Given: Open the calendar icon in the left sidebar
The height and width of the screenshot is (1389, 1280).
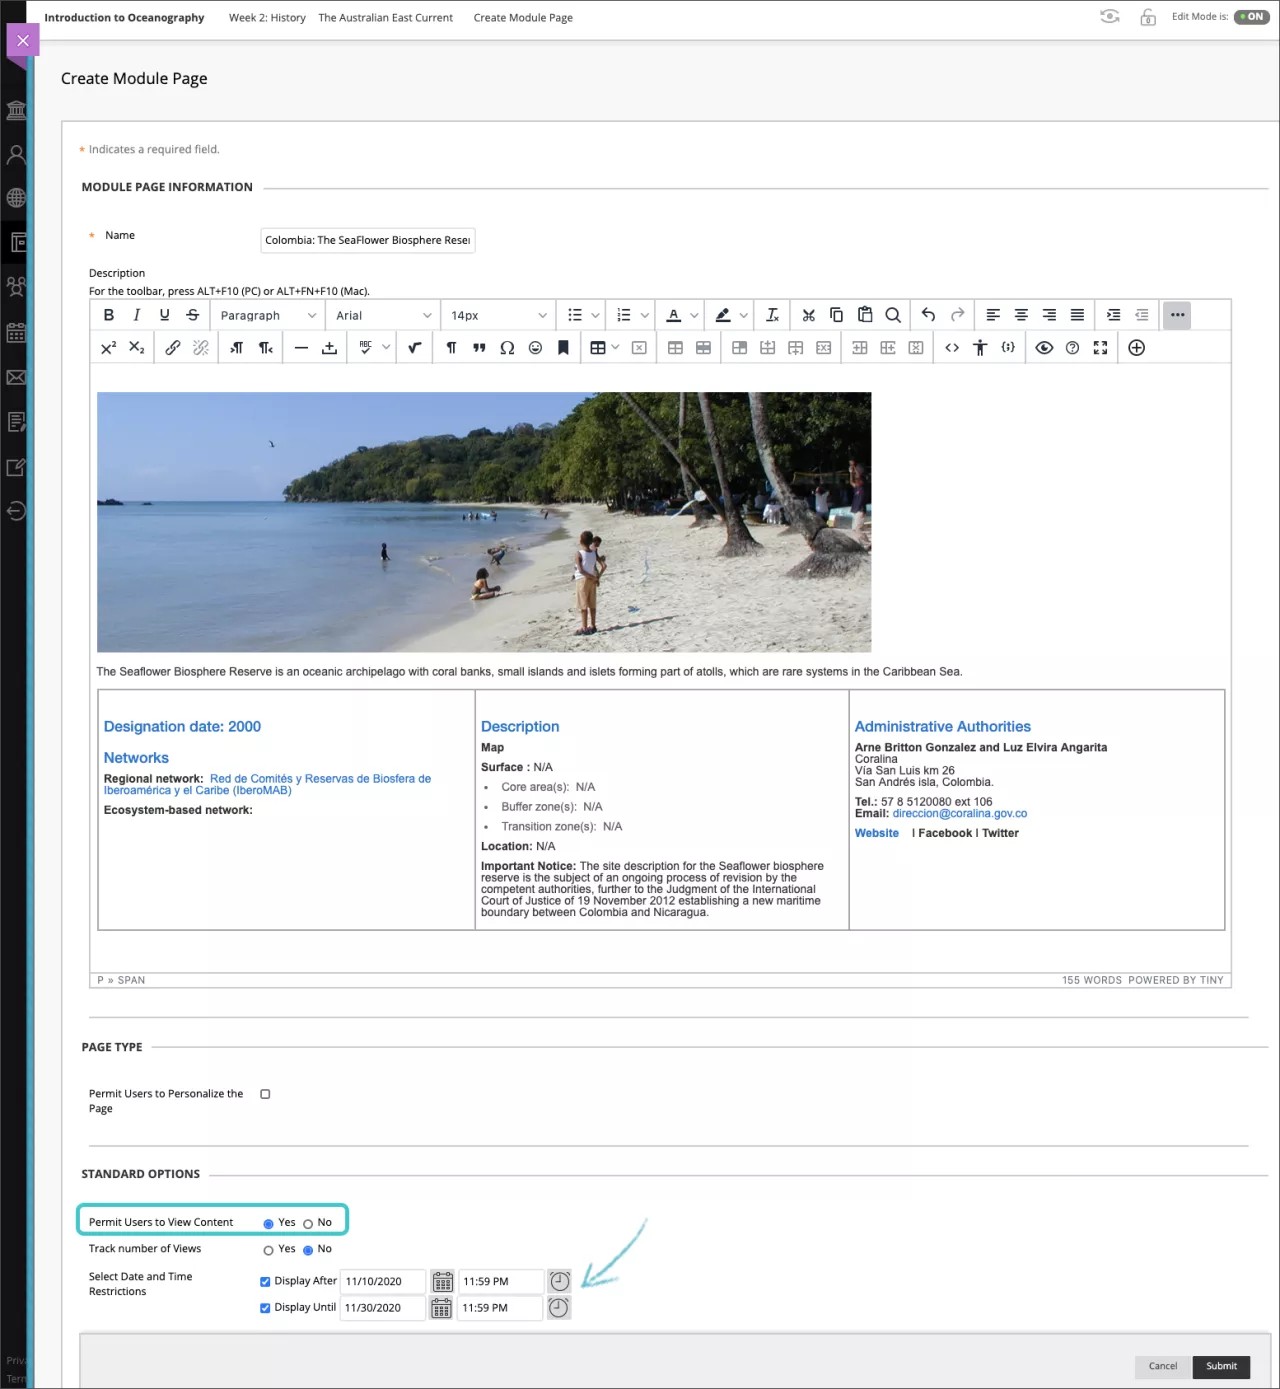Looking at the screenshot, I should click(x=16, y=333).
